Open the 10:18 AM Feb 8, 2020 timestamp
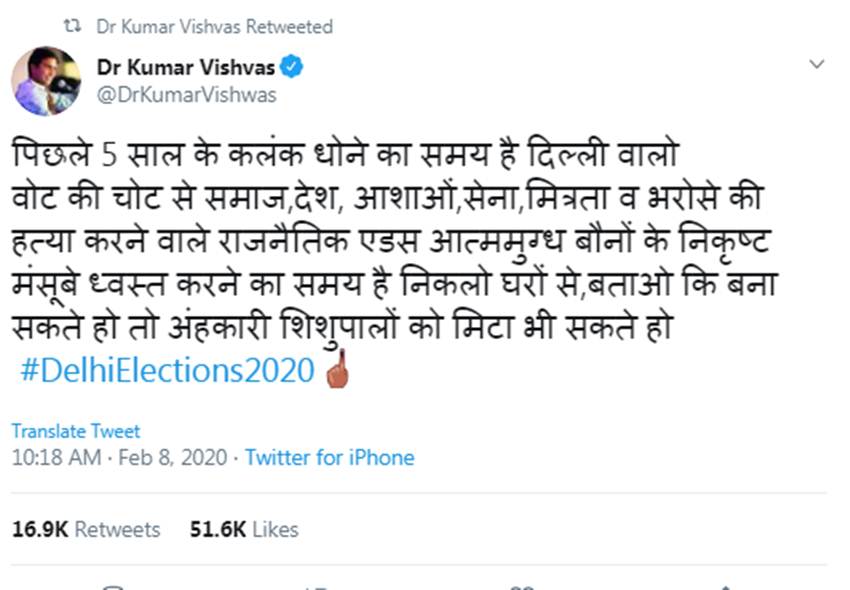850x590 pixels. 121,458
